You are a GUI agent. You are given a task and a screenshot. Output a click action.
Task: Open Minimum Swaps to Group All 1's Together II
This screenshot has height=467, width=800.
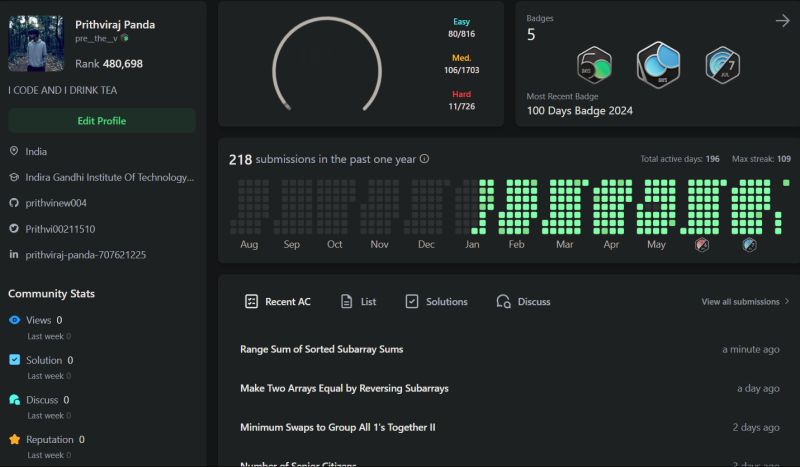click(x=338, y=427)
